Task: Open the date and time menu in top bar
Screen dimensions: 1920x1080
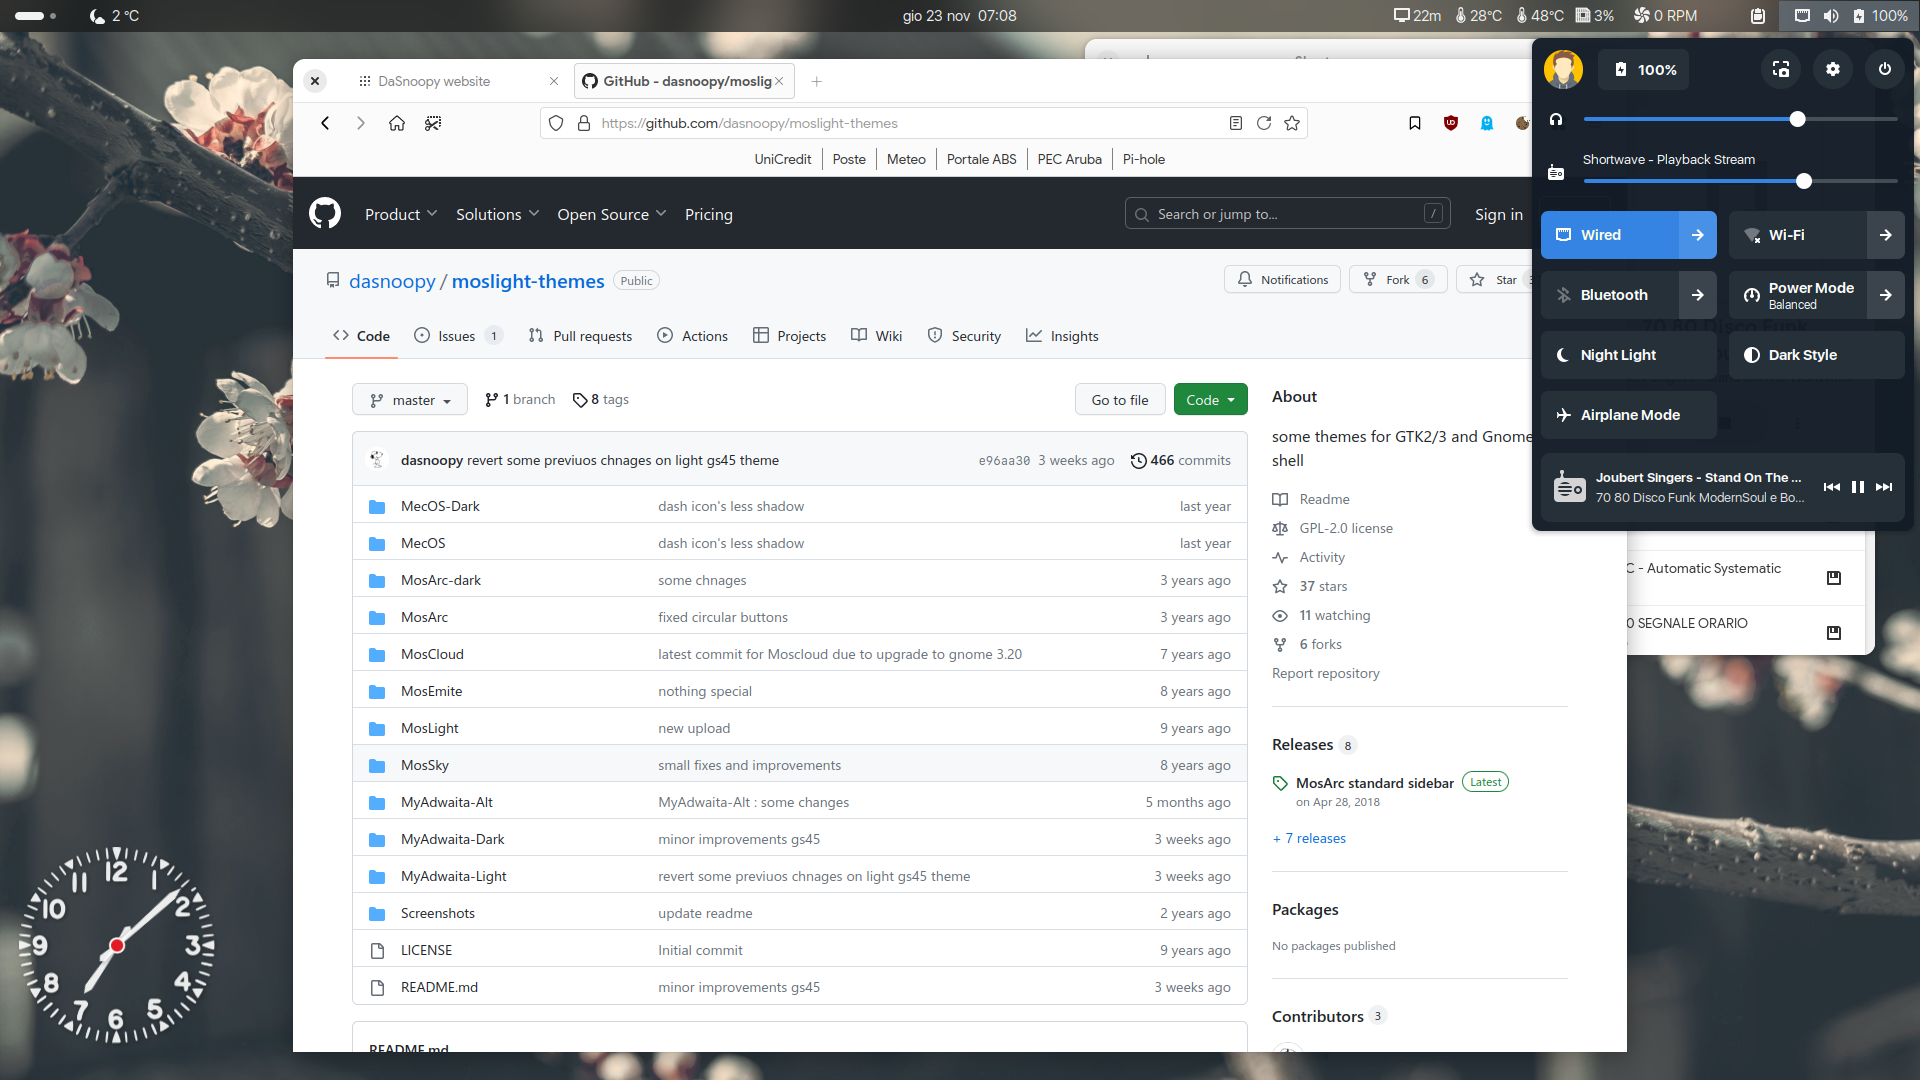Action: coord(959,15)
